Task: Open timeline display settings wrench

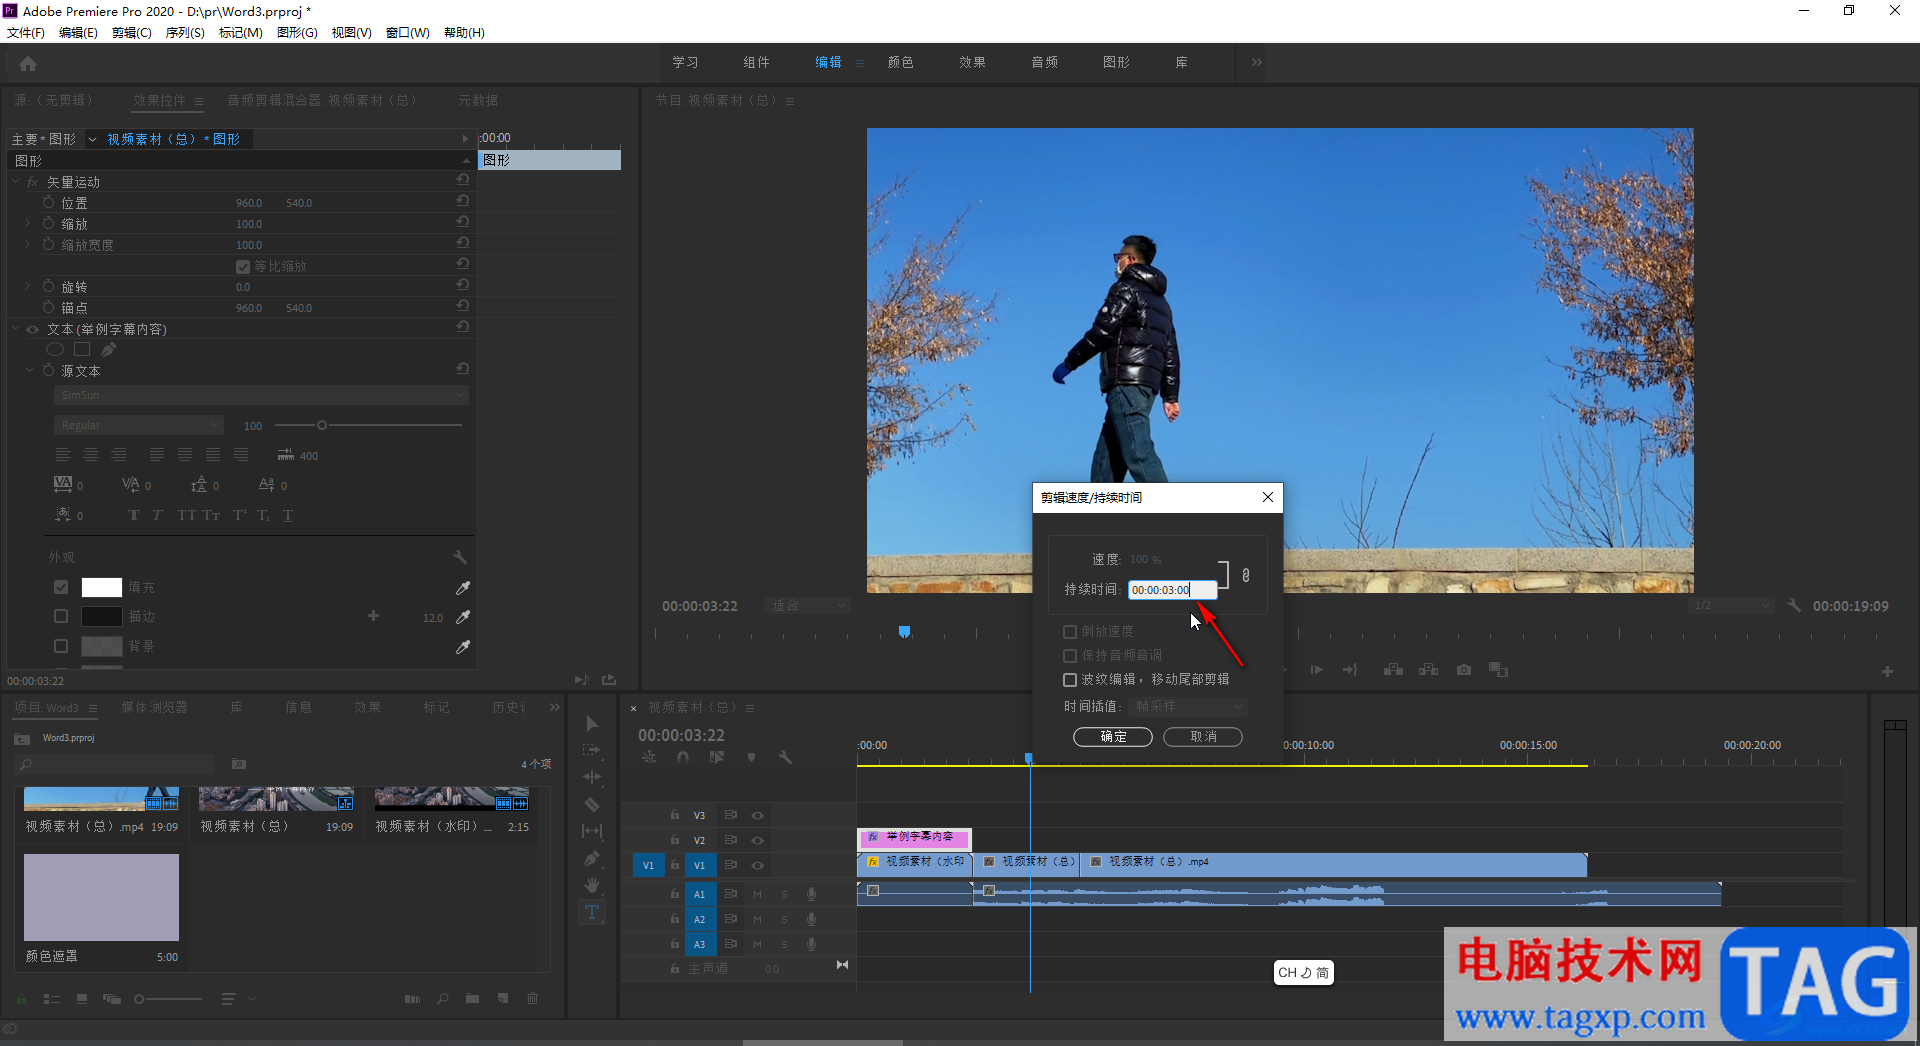Action: pyautogui.click(x=785, y=758)
